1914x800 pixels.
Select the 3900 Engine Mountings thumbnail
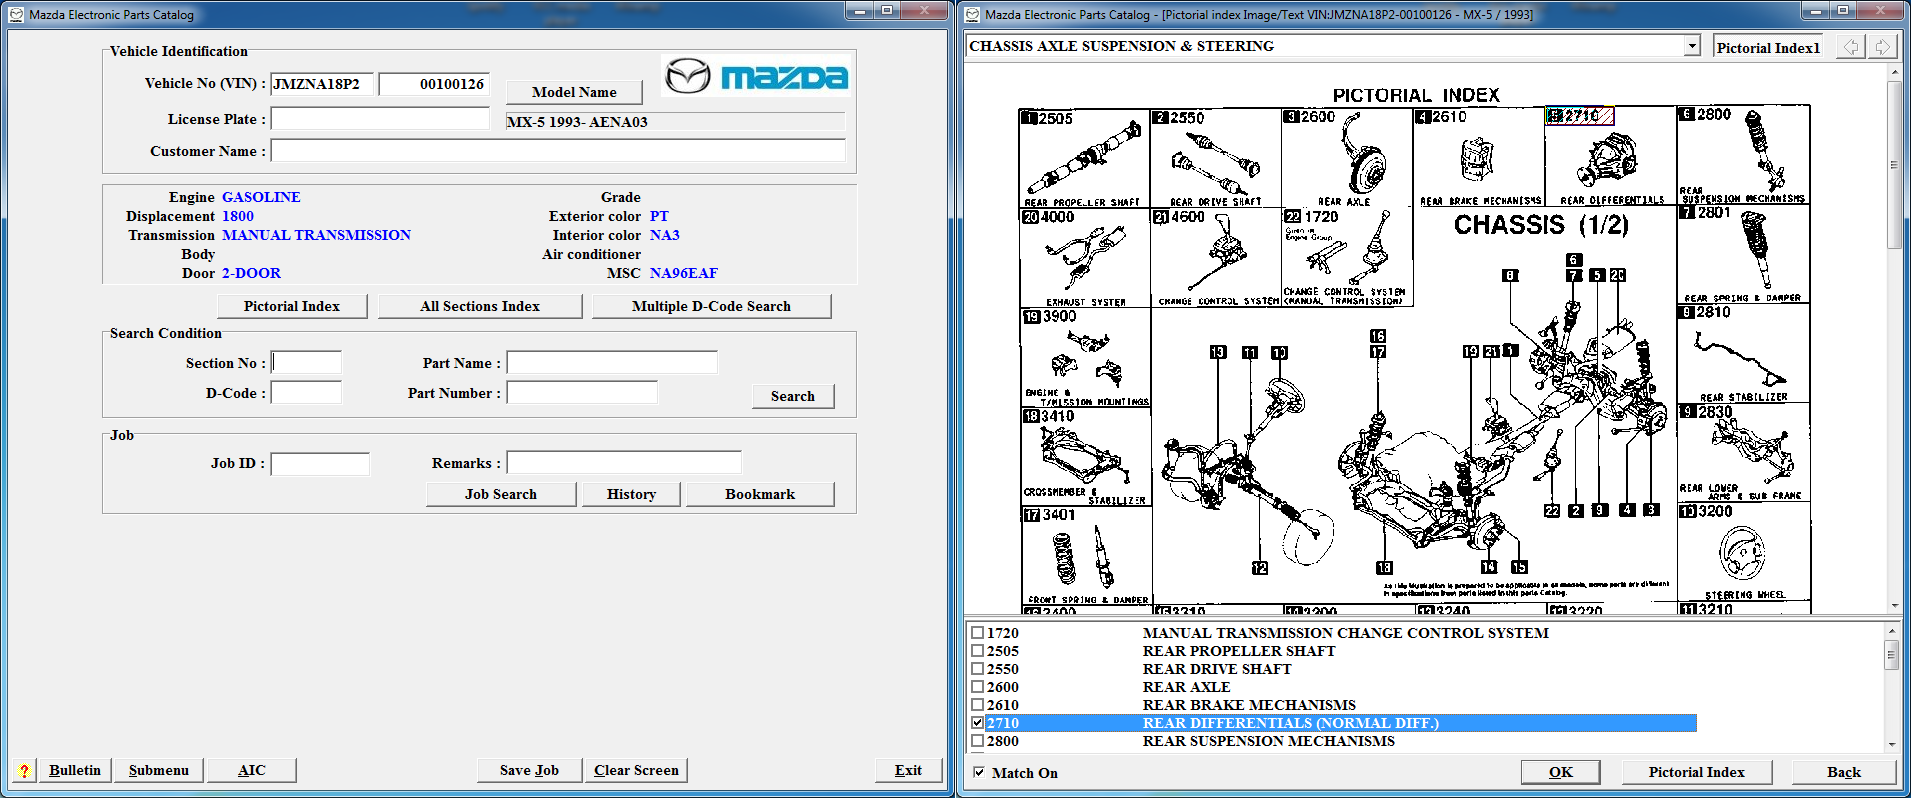tap(1085, 357)
